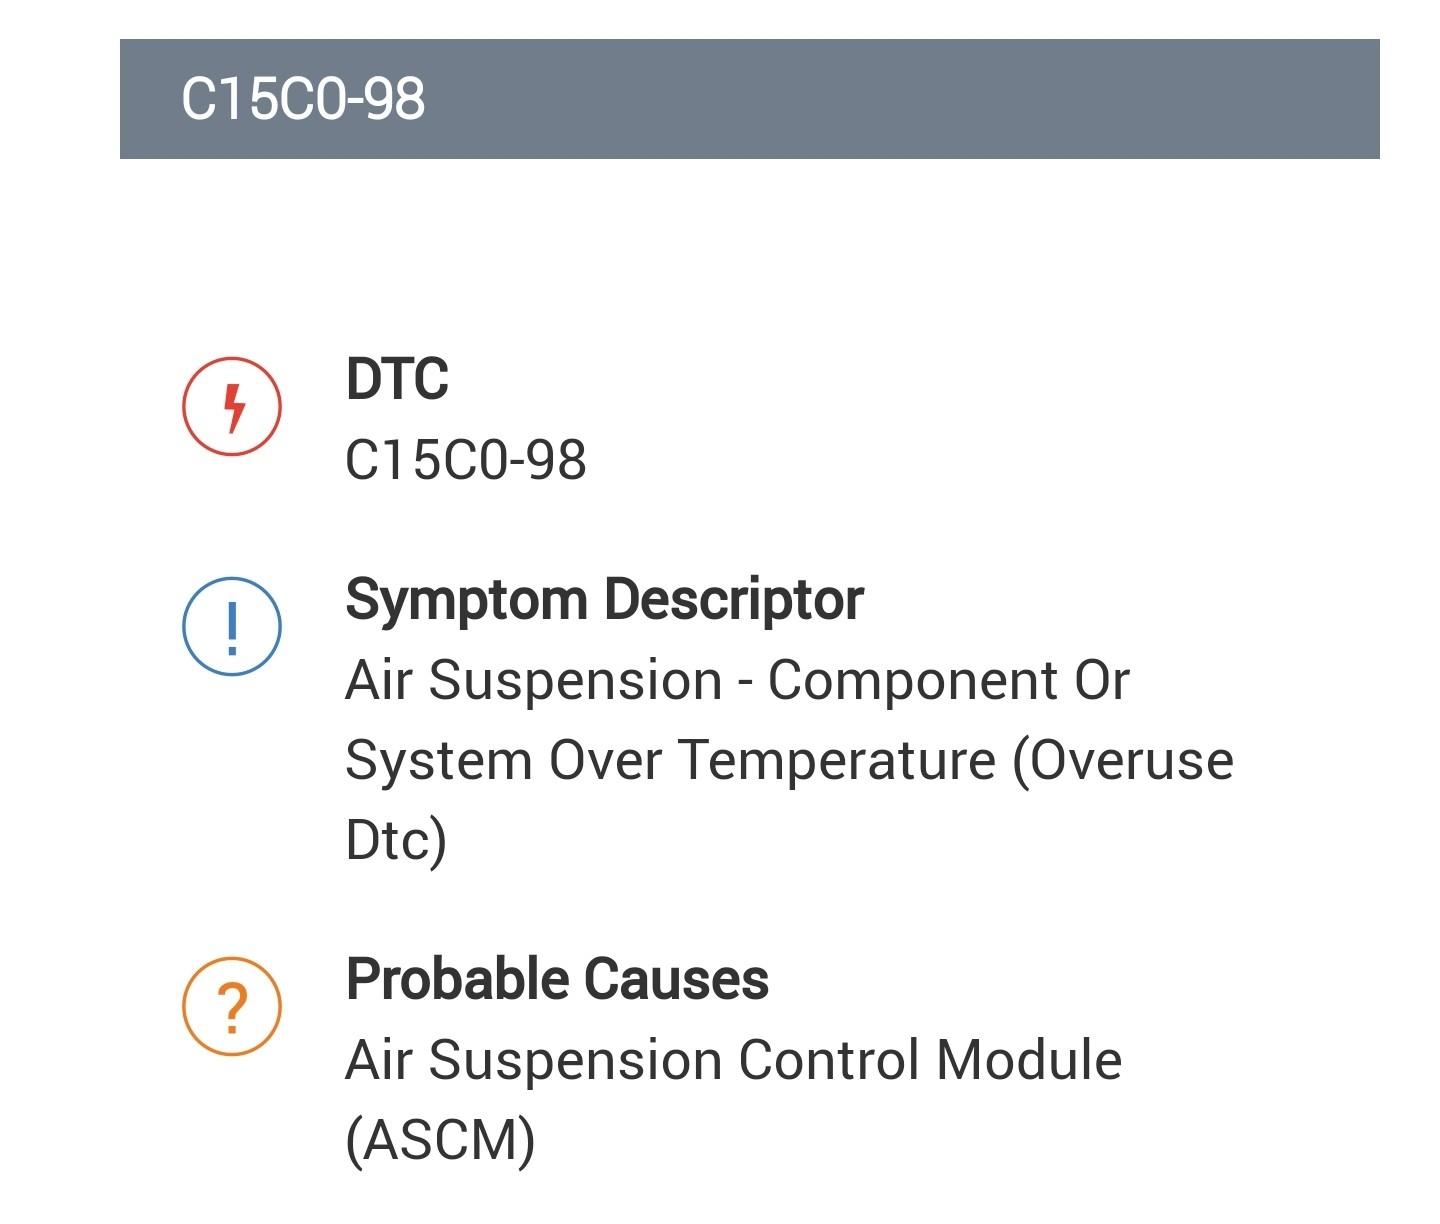
Task: Click the System Over Temperature (Overuse line
Action: pyautogui.click(x=790, y=762)
